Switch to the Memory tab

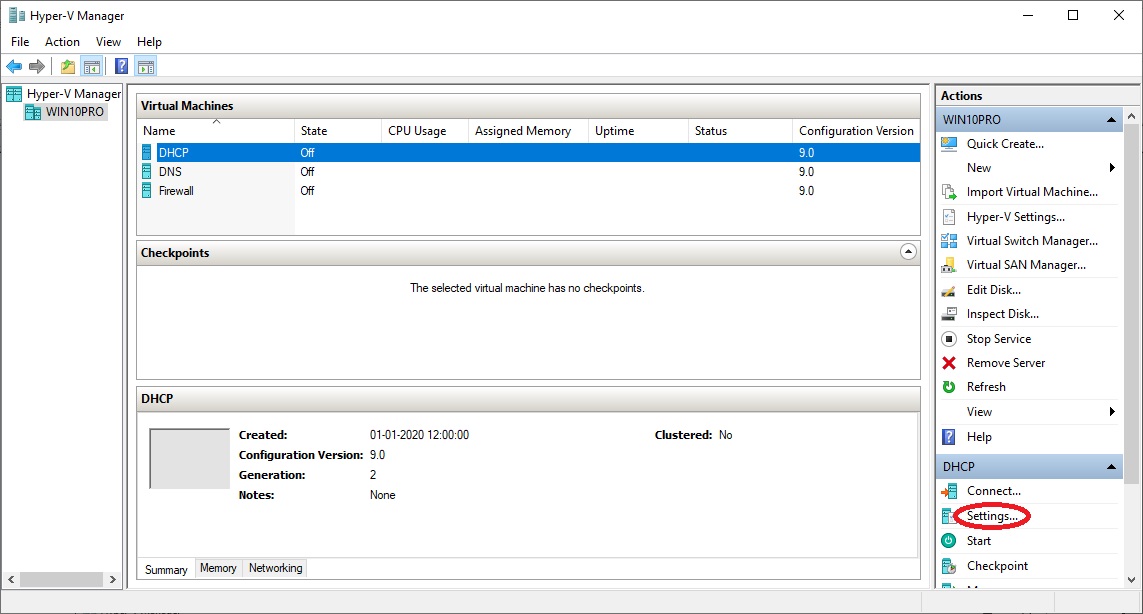click(218, 568)
